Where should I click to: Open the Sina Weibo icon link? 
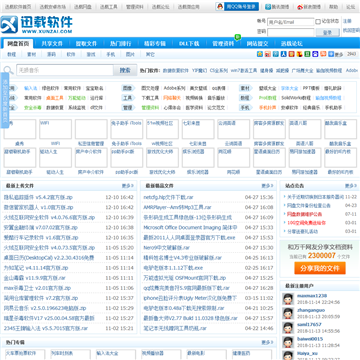[x=300, y=7]
